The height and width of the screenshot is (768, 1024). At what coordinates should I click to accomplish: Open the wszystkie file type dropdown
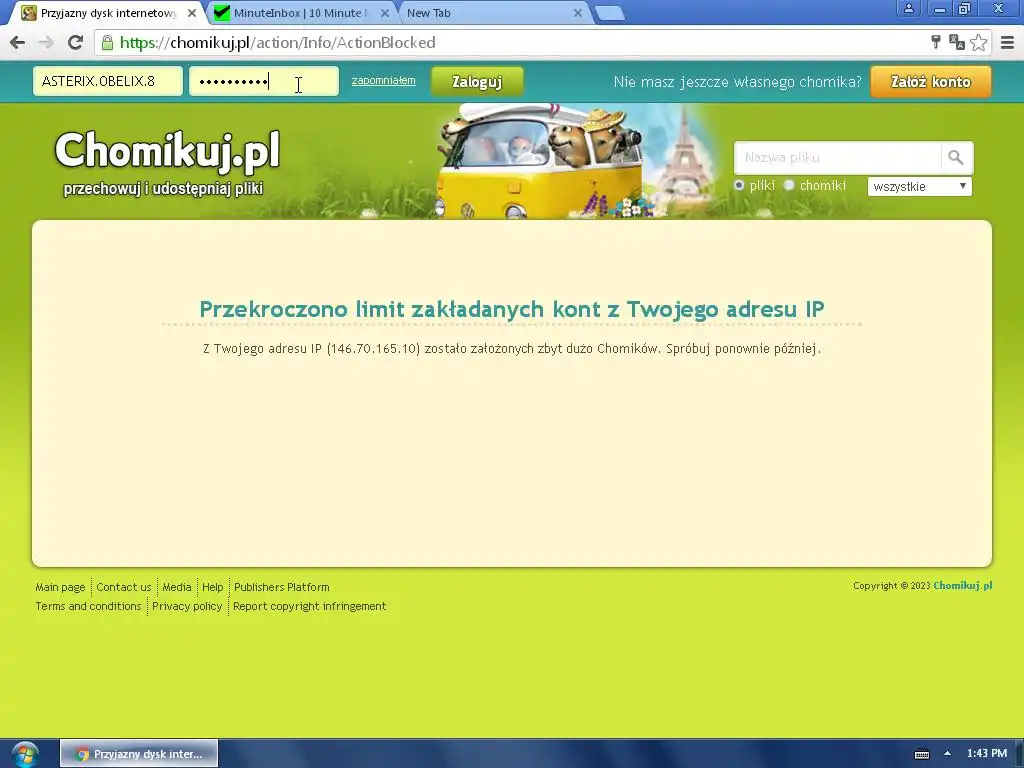coord(920,186)
